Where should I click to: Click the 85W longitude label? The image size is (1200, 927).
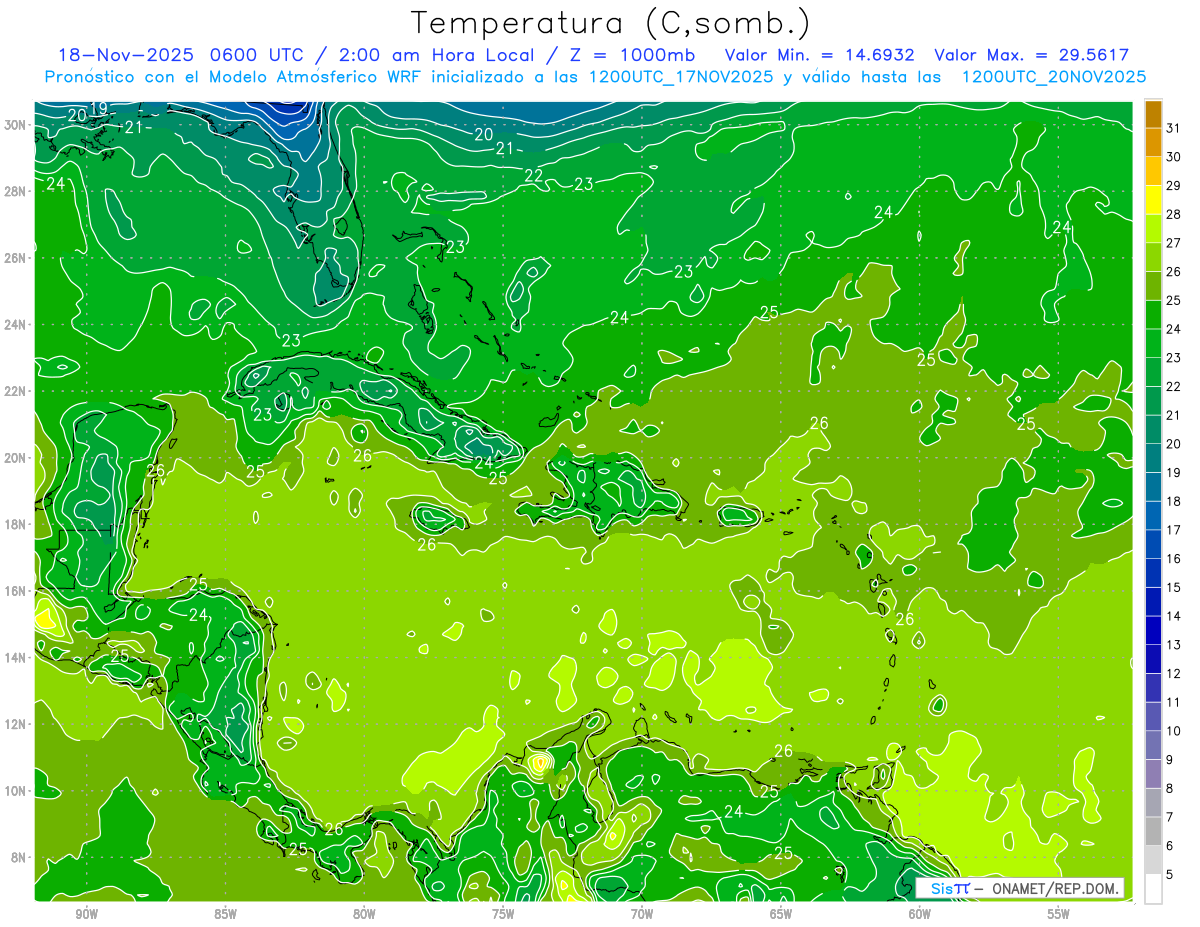pos(225,914)
